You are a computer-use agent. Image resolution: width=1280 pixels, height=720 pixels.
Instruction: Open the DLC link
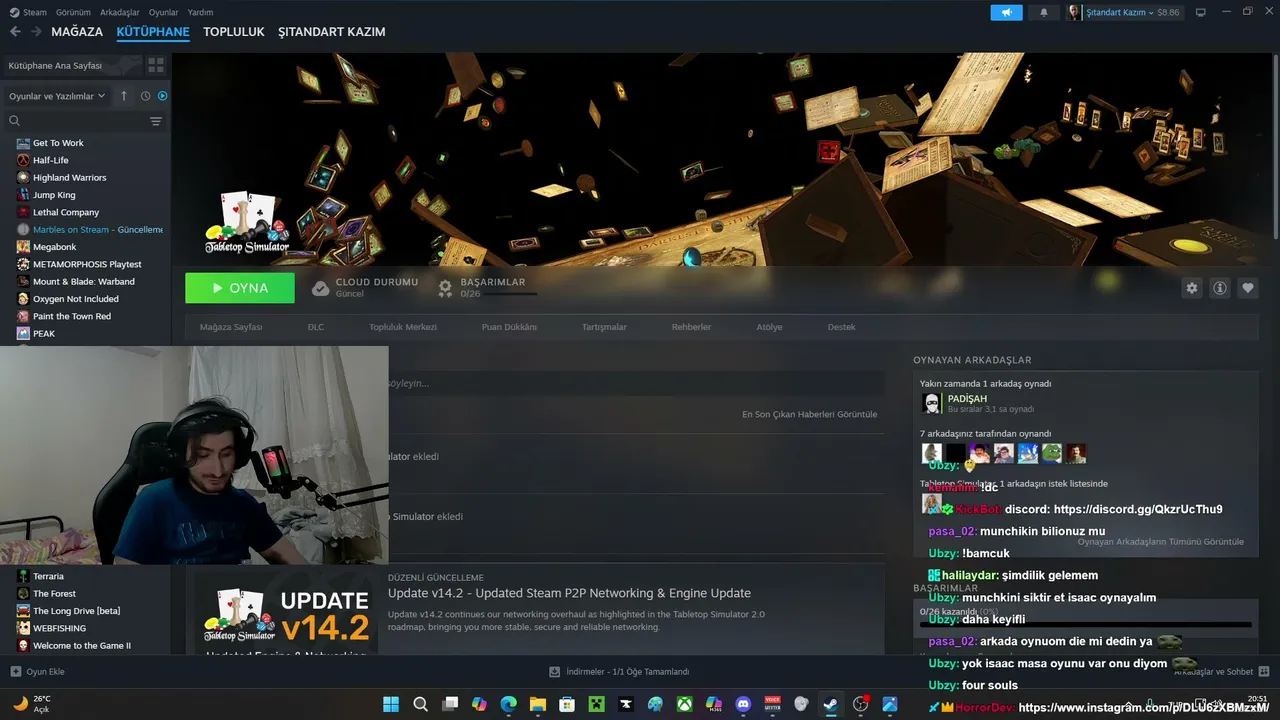(316, 327)
